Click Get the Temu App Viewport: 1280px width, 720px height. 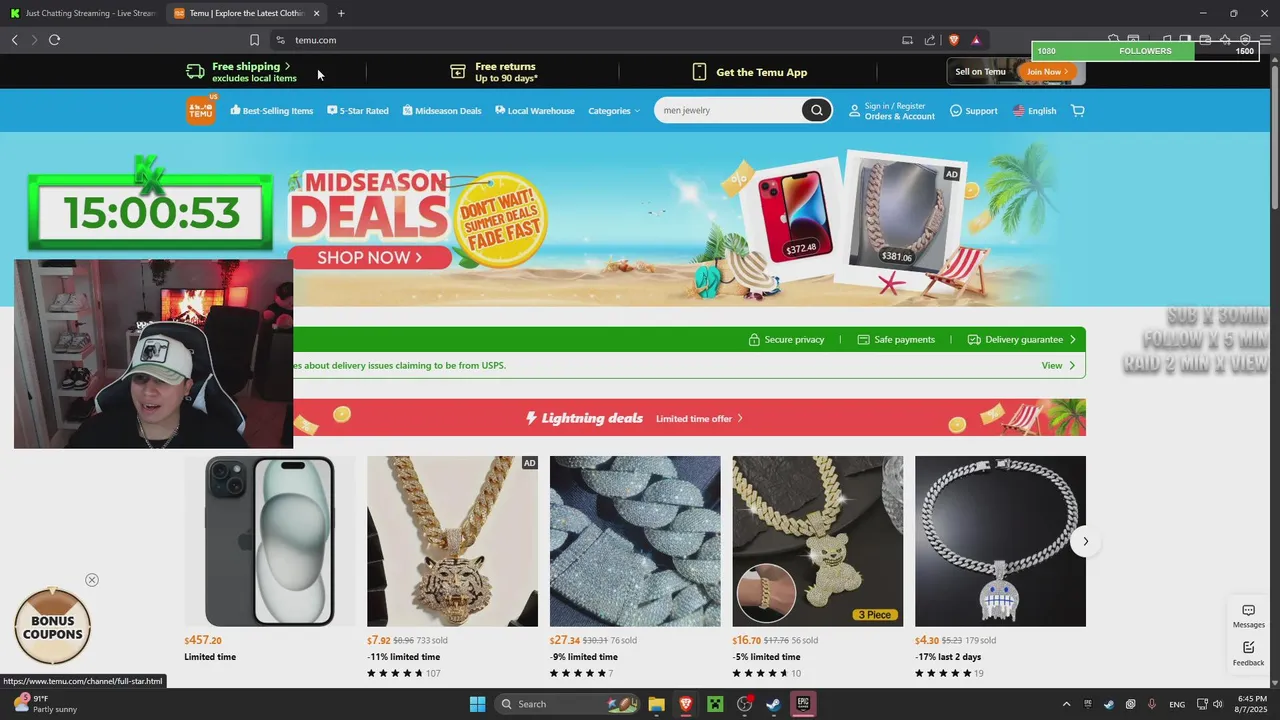tap(750, 72)
